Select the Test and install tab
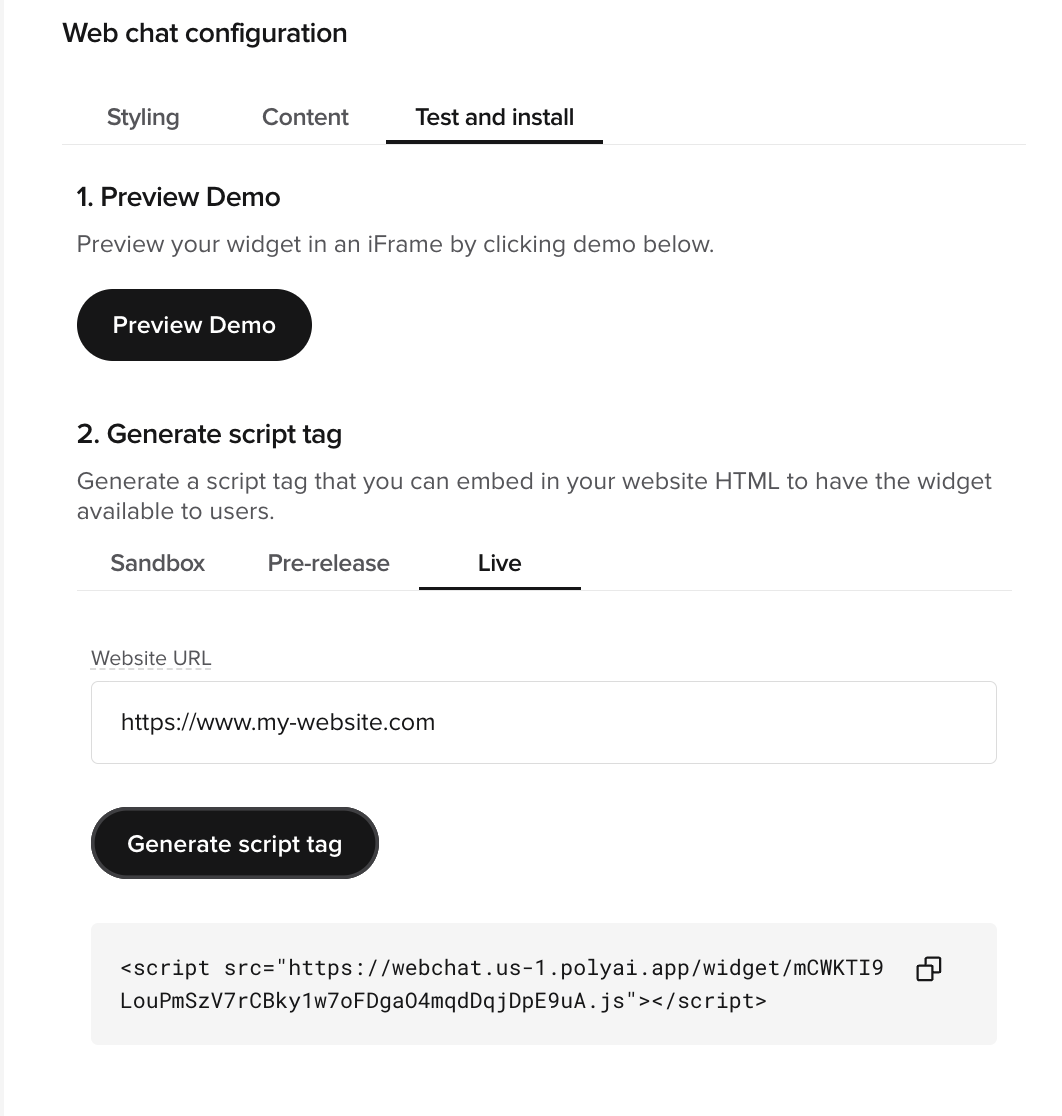Screen dimensions: 1062x1116 (x=494, y=117)
